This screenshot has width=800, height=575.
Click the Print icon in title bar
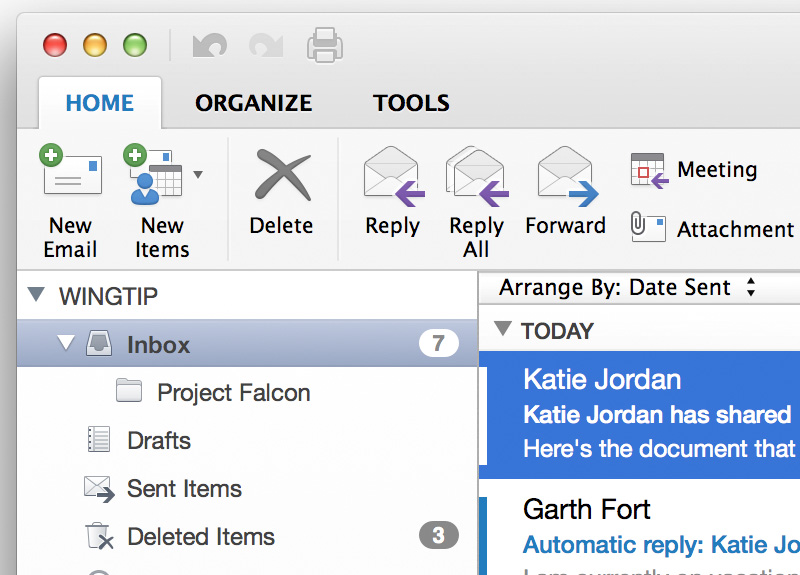coord(325,45)
